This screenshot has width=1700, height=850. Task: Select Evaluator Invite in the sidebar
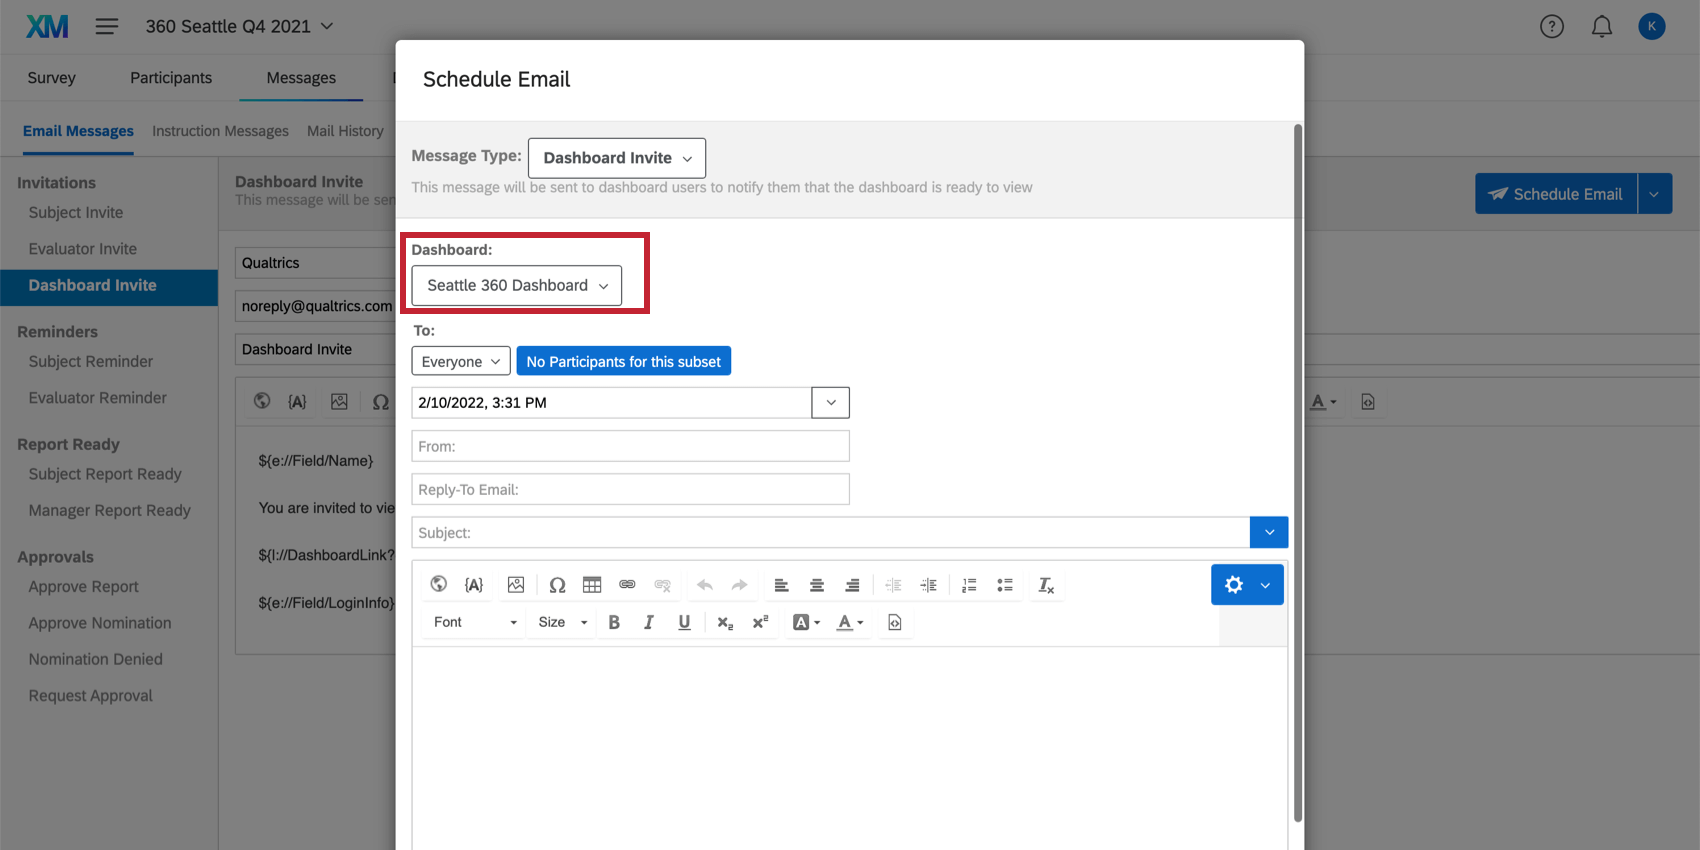(x=83, y=249)
